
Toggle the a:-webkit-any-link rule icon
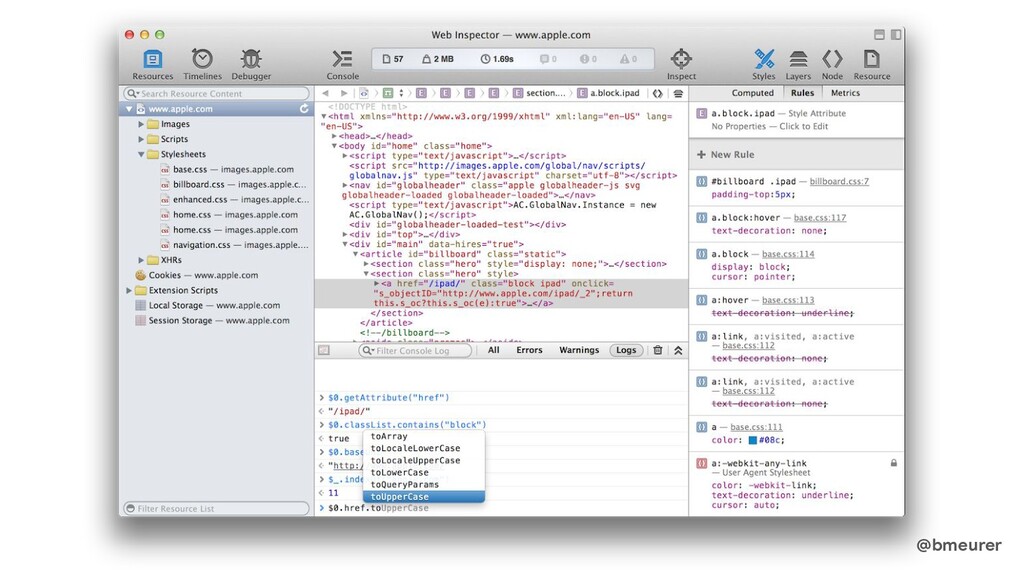[701, 463]
